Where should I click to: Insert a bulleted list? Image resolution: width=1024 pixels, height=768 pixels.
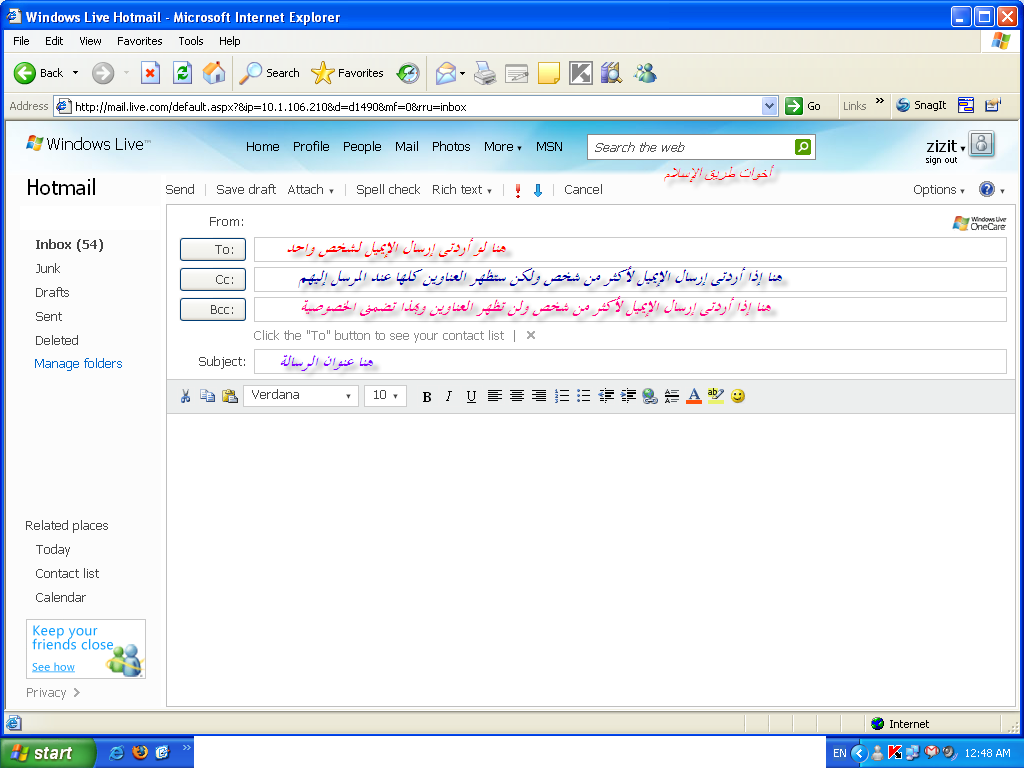point(584,396)
